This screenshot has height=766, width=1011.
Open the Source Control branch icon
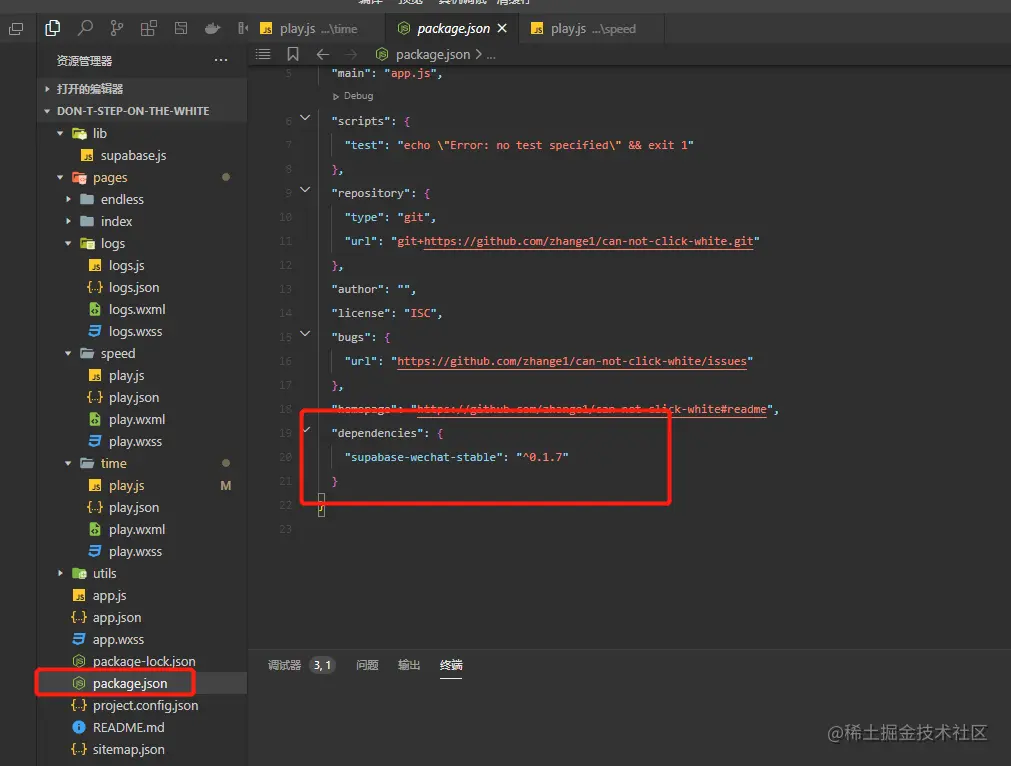pos(117,28)
